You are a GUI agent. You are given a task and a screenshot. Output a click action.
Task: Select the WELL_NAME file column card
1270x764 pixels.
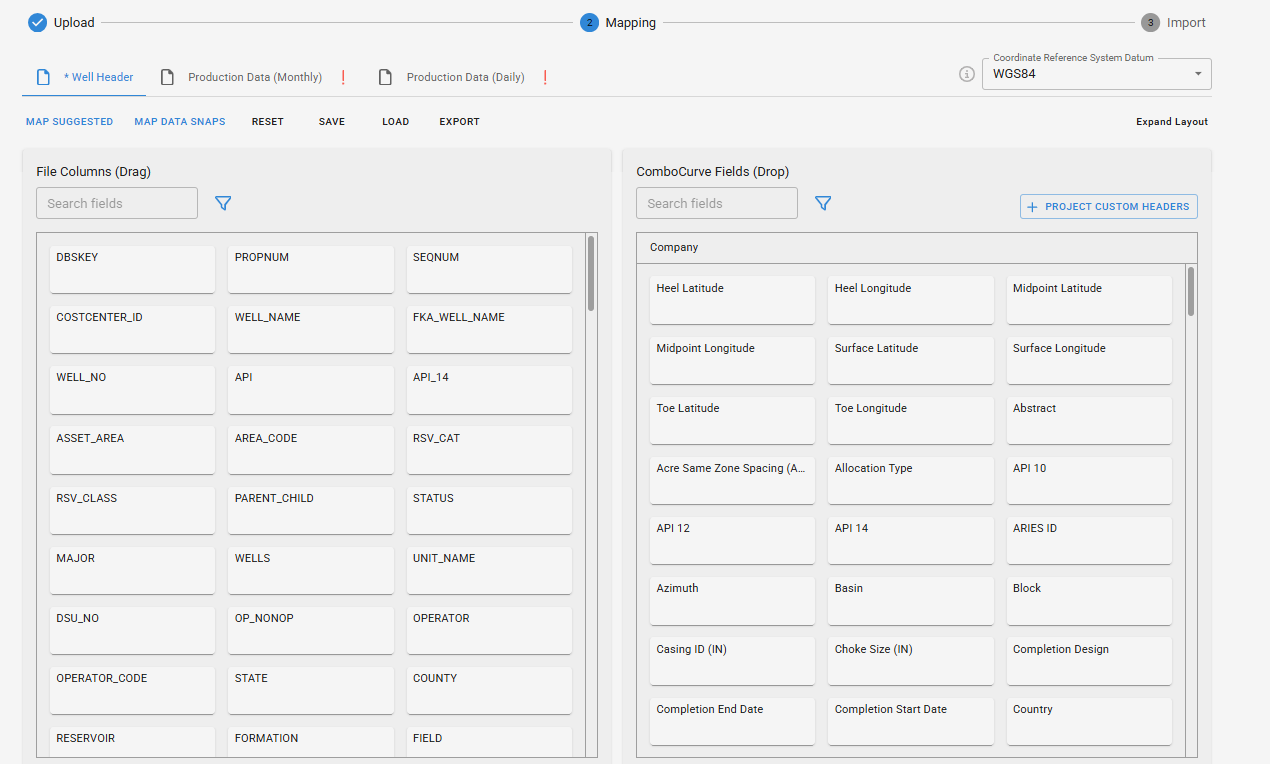(x=311, y=330)
